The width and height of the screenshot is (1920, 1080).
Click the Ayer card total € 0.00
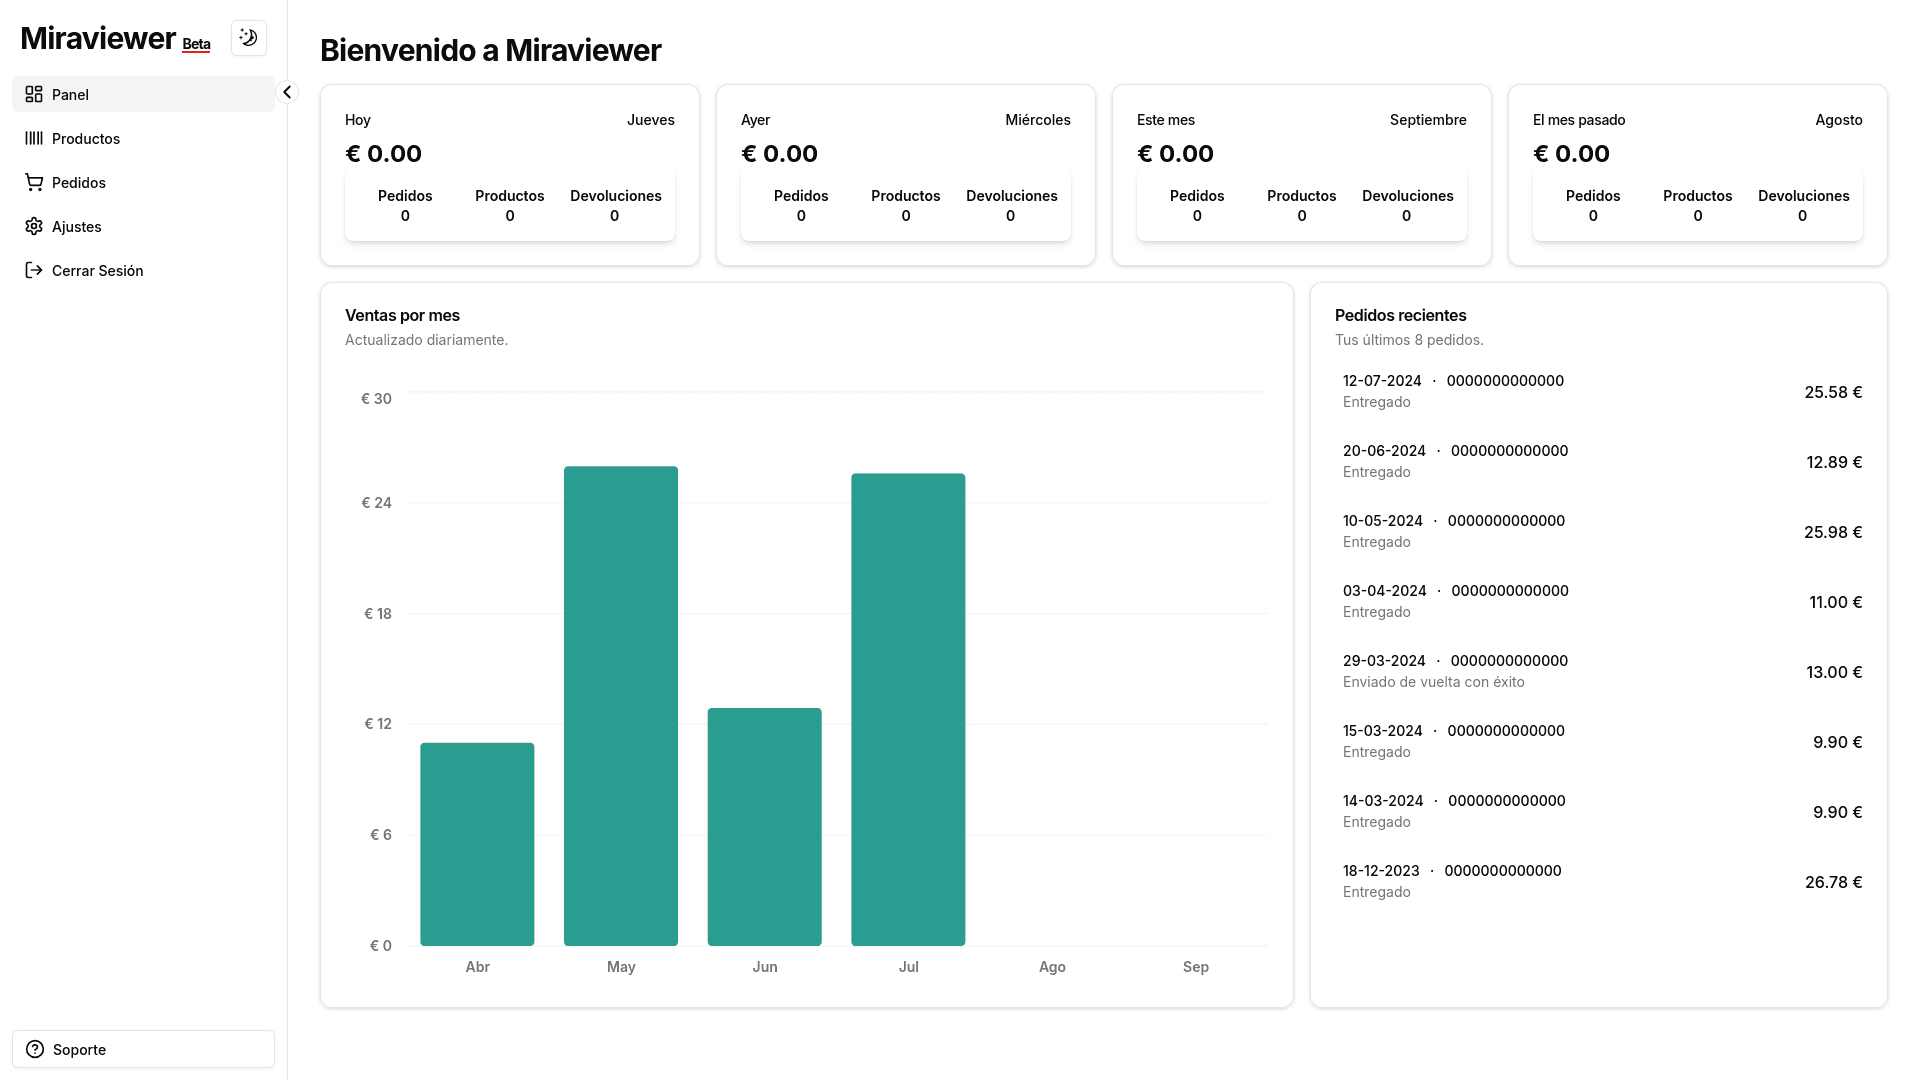(780, 154)
